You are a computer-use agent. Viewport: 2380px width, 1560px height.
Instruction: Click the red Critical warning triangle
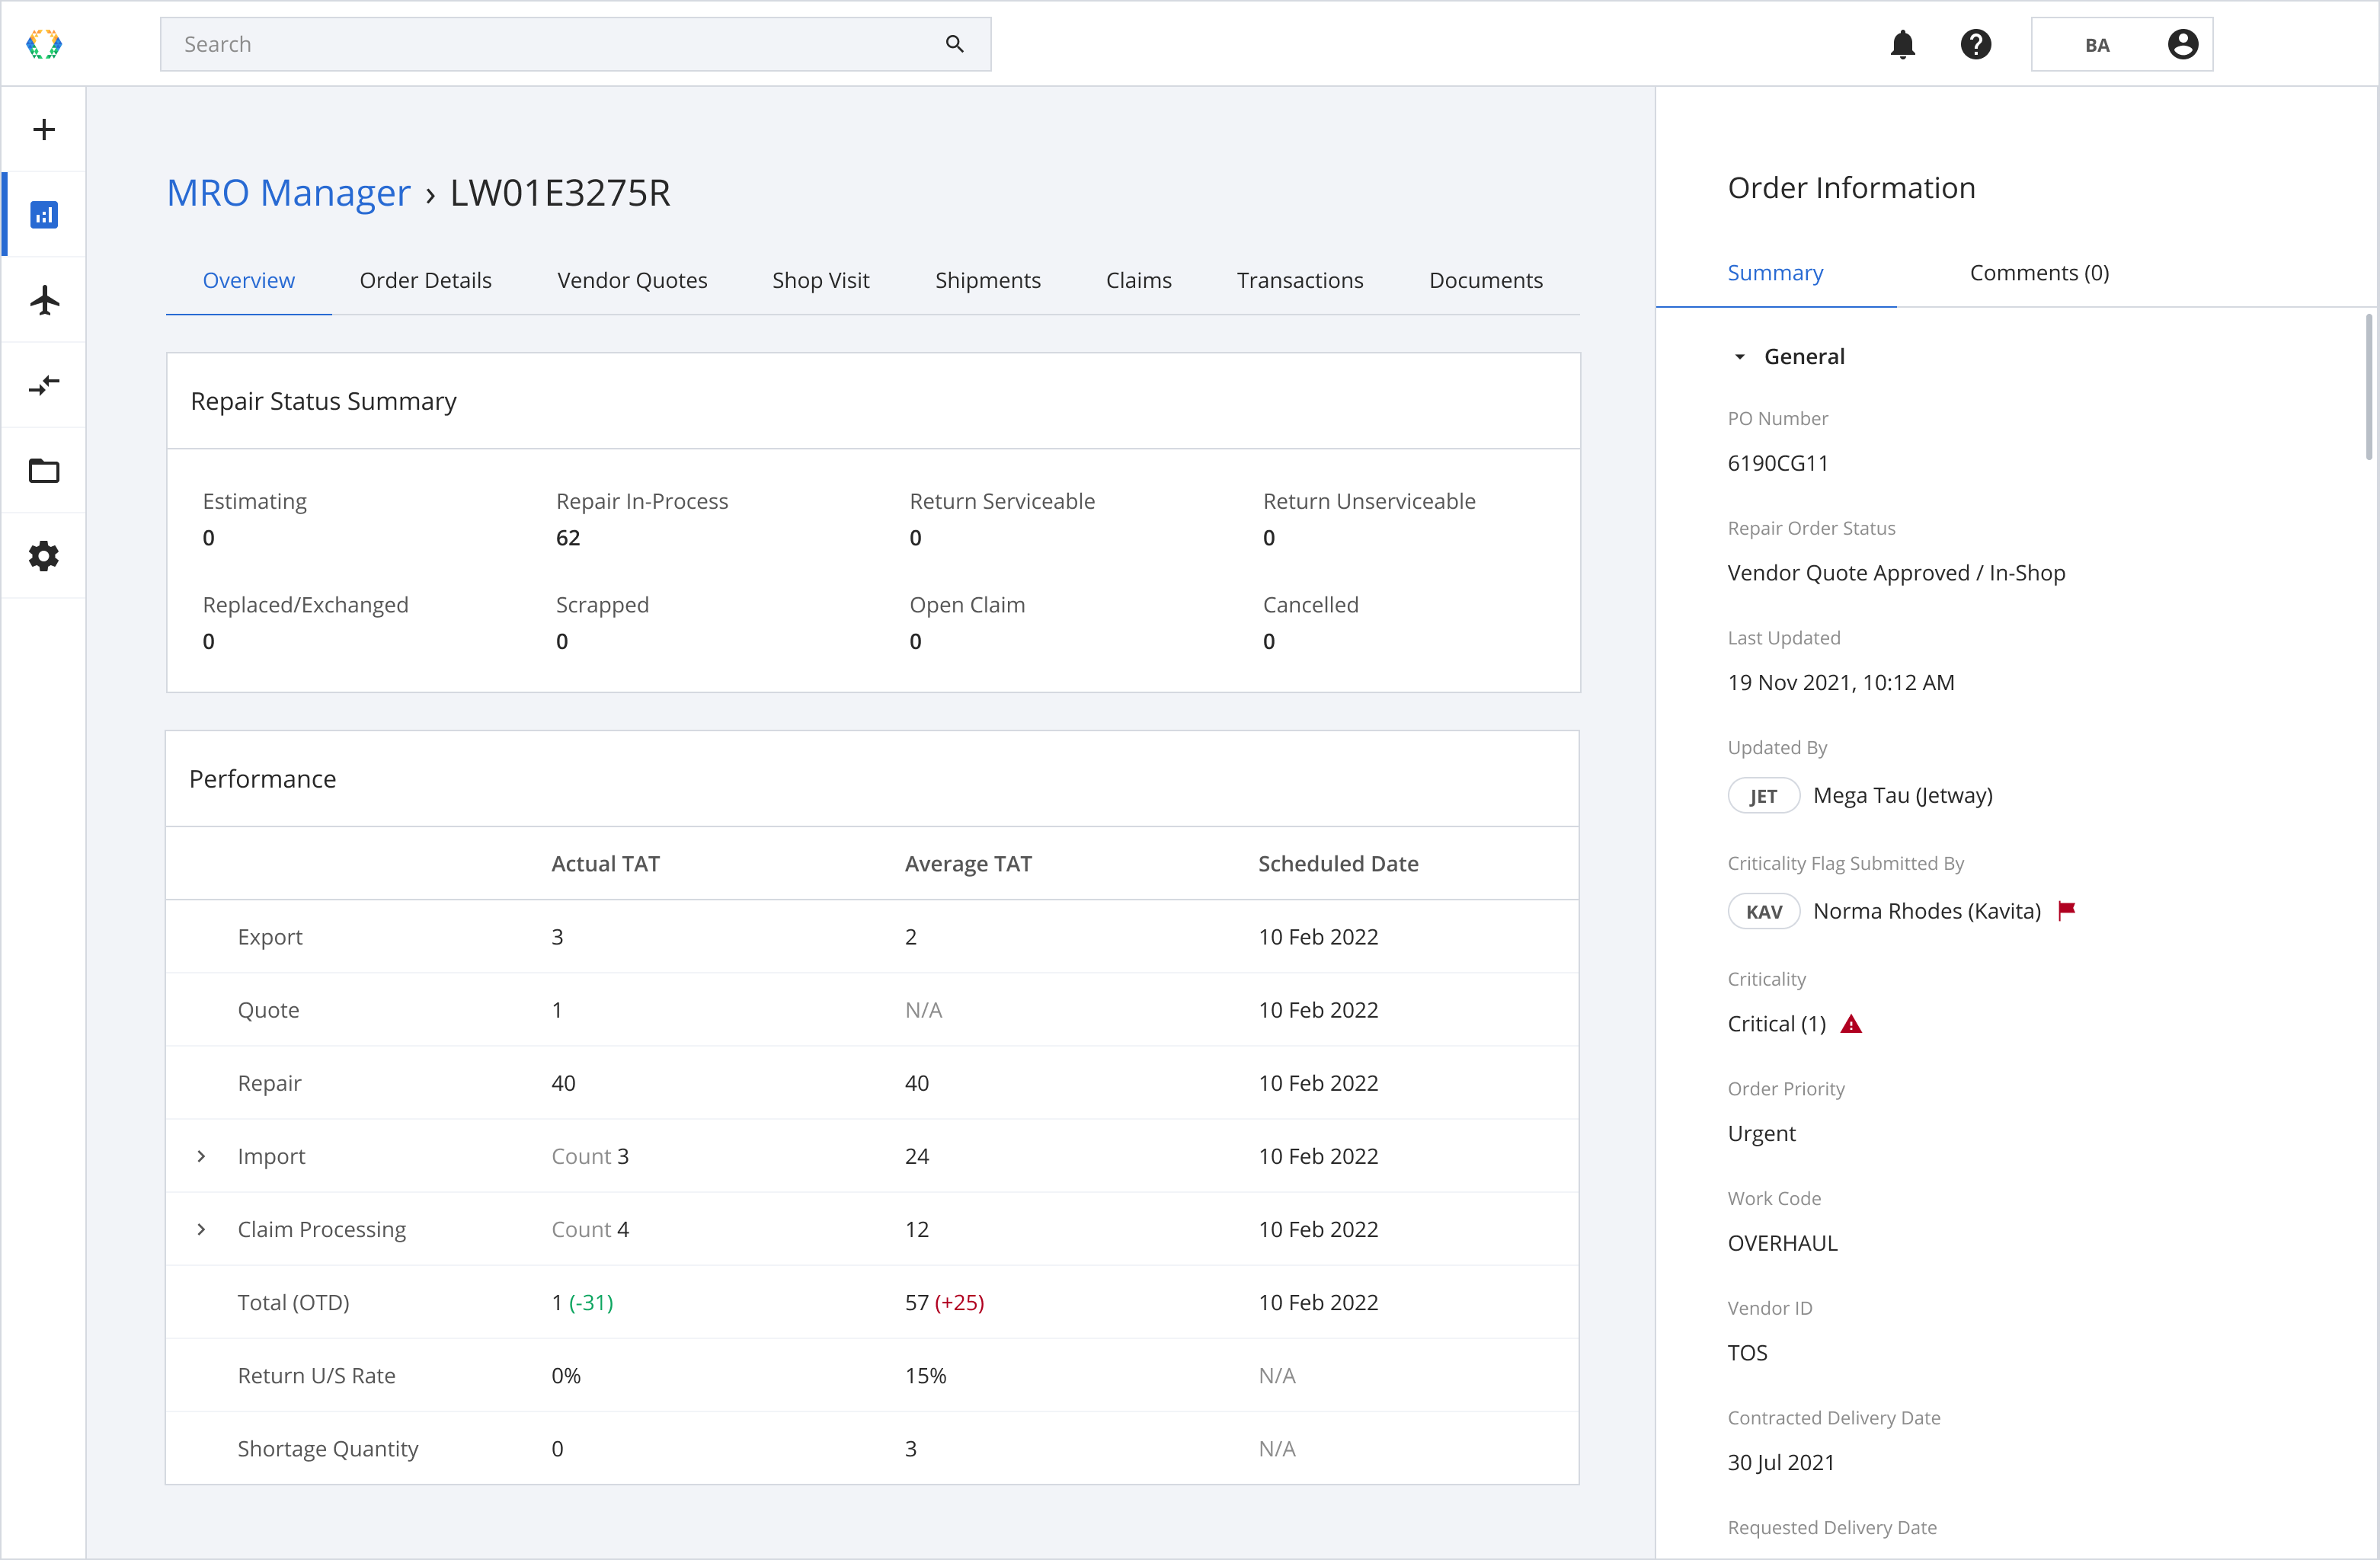tap(1851, 1024)
